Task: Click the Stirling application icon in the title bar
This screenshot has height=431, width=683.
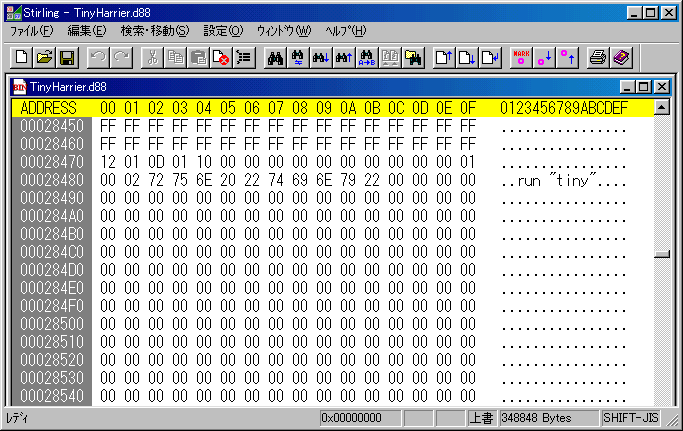Action: (14, 13)
